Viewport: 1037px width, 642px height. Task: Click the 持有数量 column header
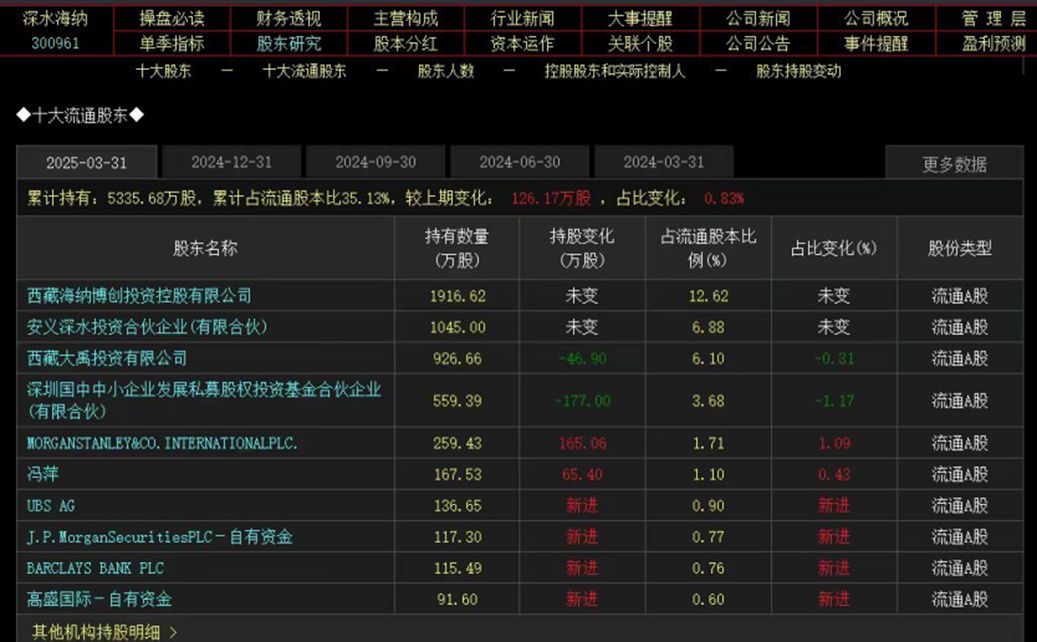pyautogui.click(x=457, y=248)
